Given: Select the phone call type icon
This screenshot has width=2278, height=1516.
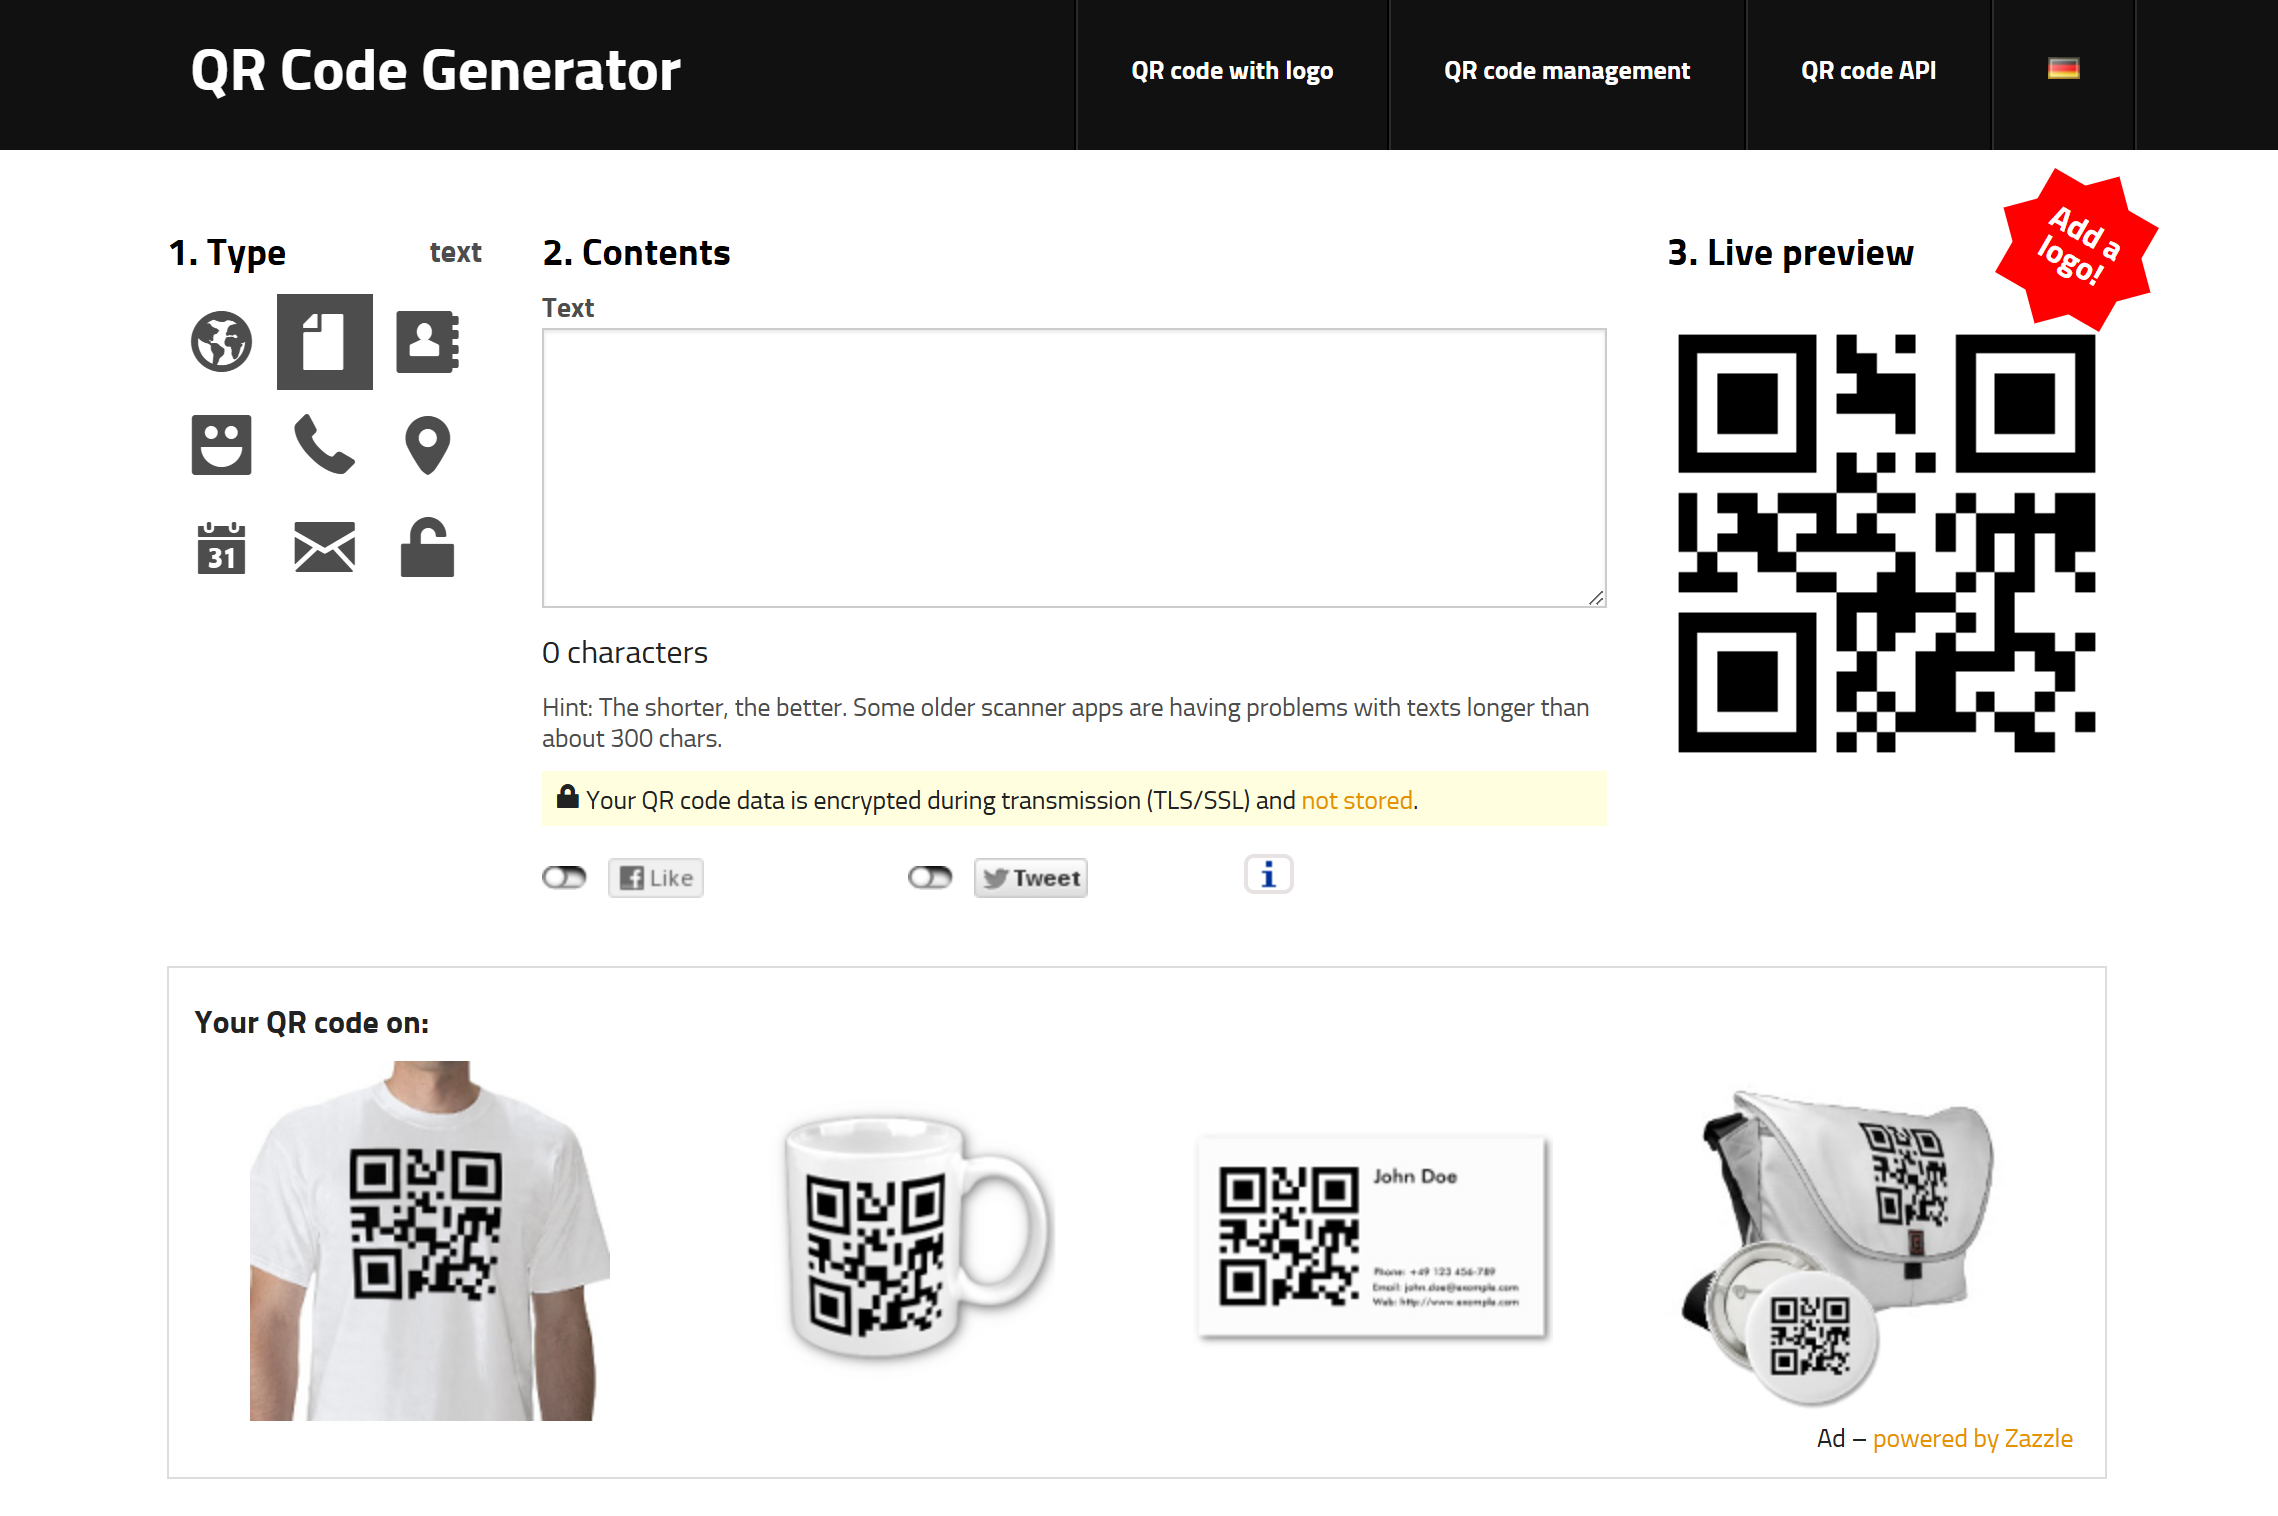Looking at the screenshot, I should (x=325, y=445).
